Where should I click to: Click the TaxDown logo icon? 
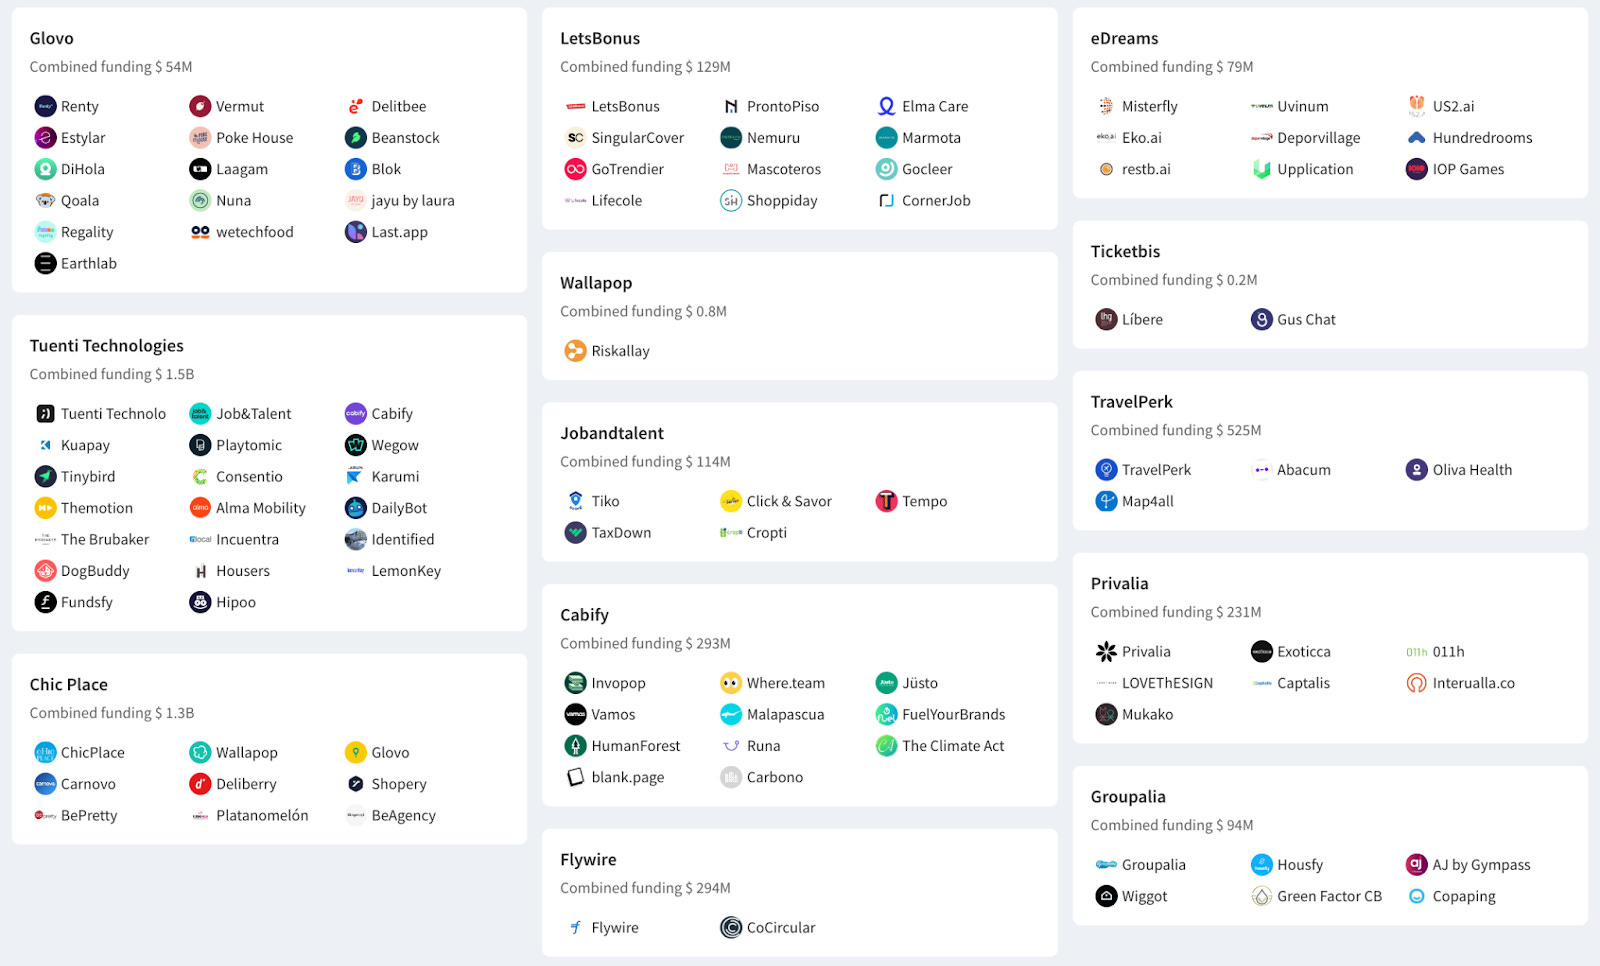click(575, 533)
